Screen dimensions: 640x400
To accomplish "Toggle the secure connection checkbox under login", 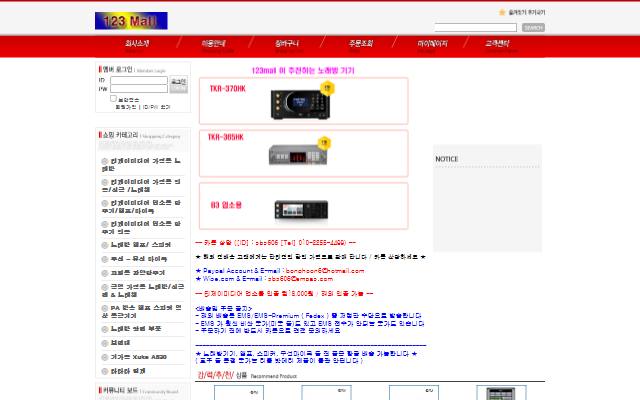I will [x=113, y=98].
